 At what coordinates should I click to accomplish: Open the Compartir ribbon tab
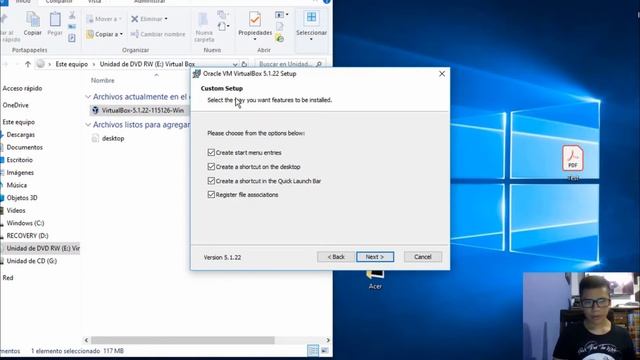pos(59,2)
